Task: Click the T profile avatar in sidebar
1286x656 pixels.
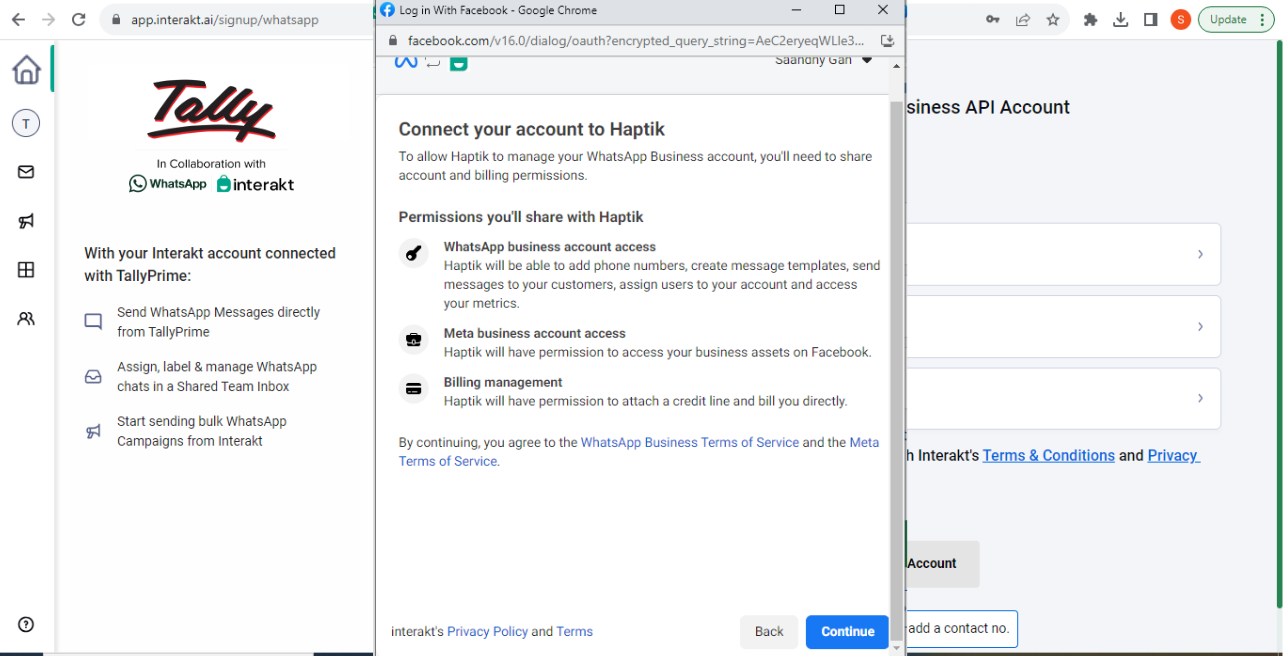Action: 26,124
